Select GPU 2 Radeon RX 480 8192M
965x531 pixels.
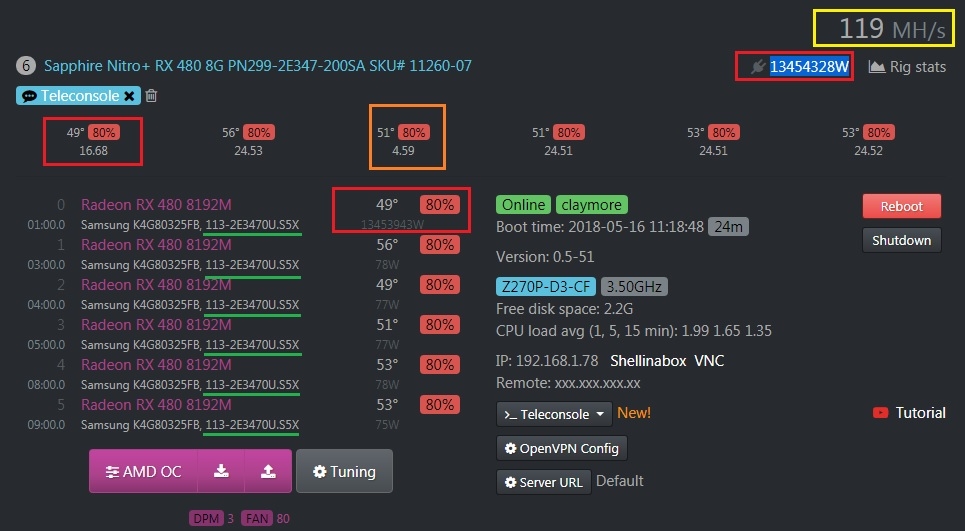[156, 285]
